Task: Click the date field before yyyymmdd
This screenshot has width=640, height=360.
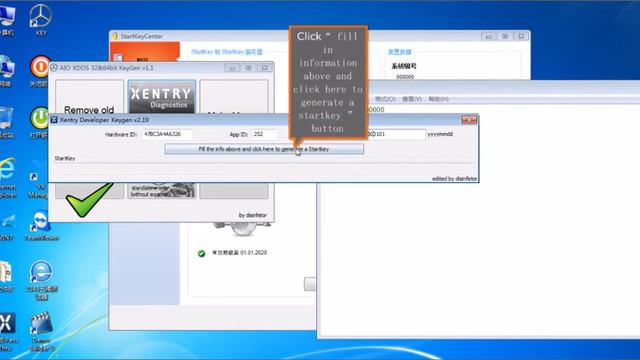Action: tap(397, 134)
